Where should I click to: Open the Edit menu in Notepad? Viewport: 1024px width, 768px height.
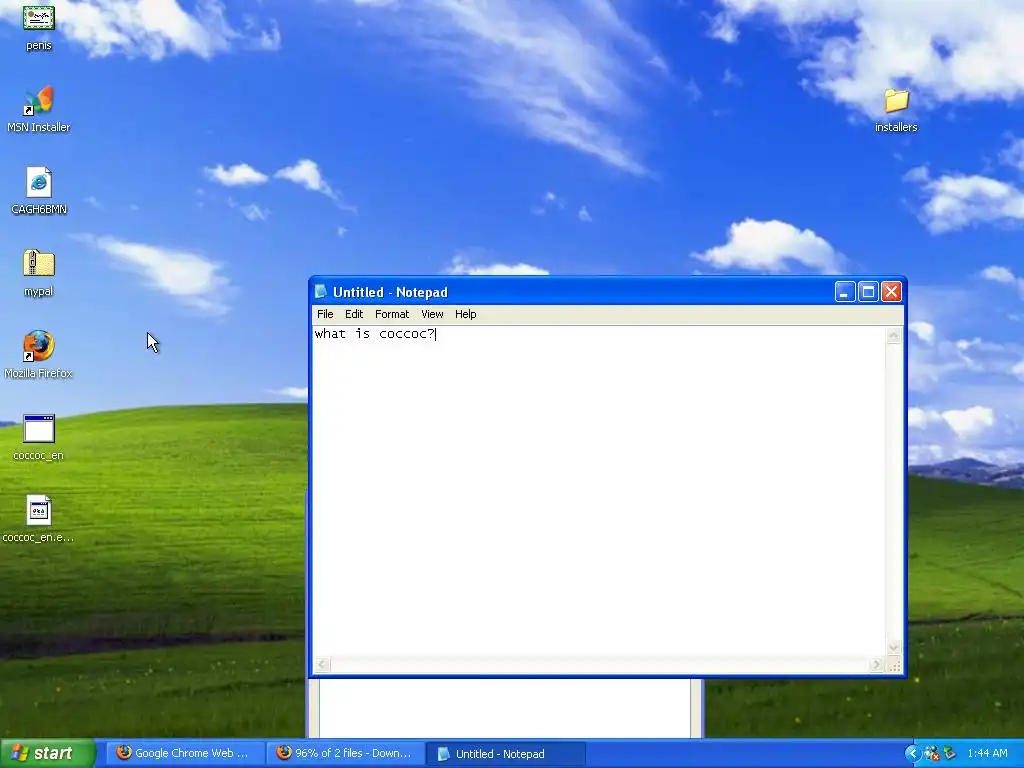point(354,314)
